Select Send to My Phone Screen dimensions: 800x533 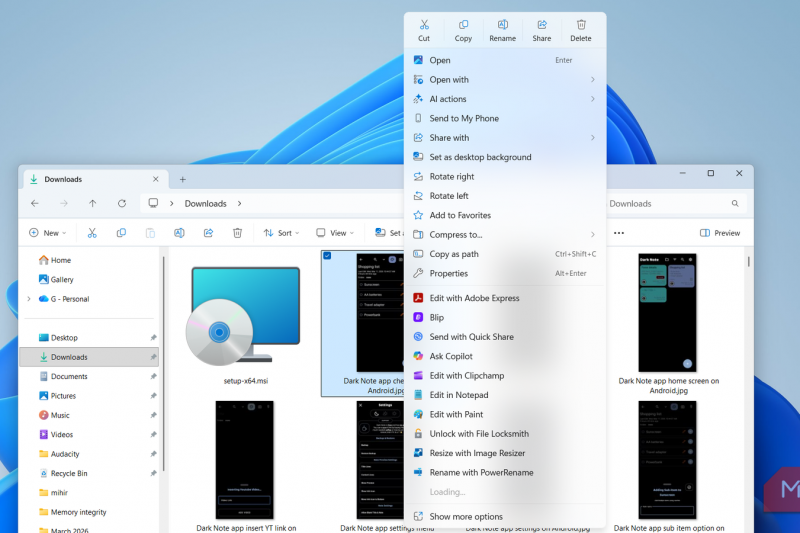tap(505, 118)
